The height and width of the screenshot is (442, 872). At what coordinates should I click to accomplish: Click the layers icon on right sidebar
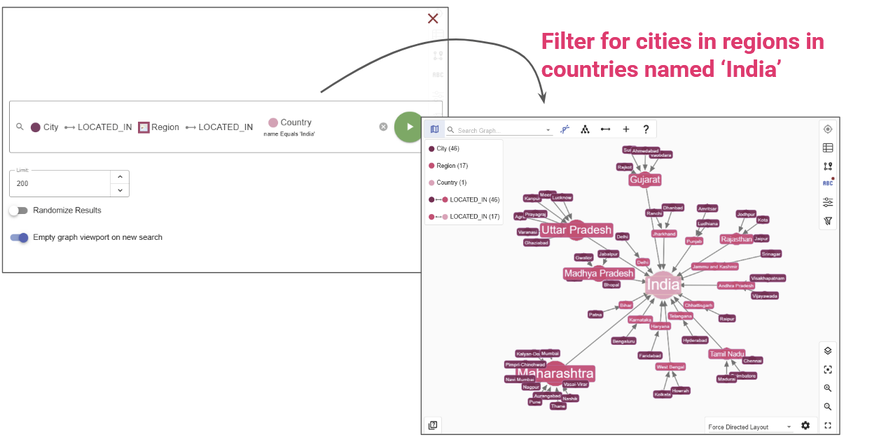(828, 351)
